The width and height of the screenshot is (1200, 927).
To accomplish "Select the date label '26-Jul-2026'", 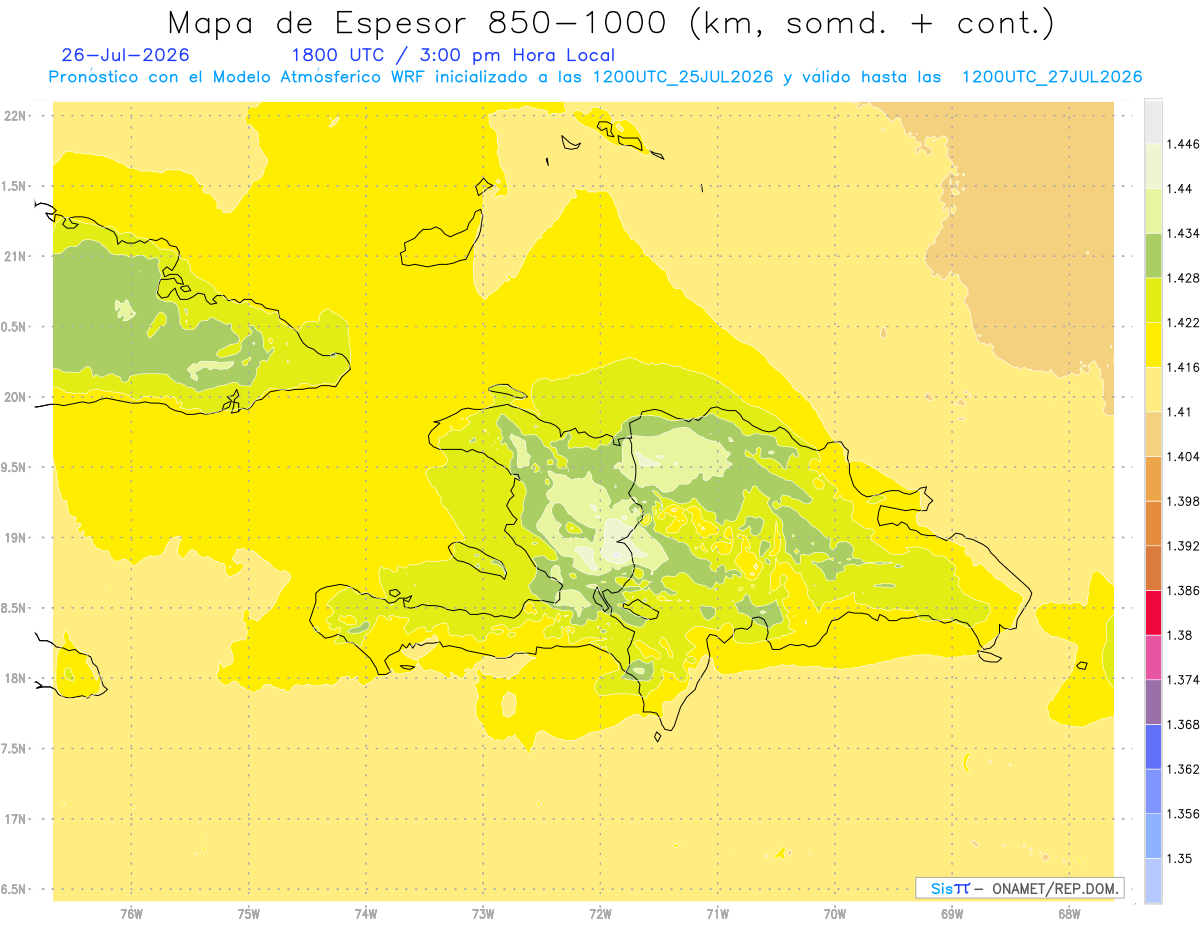I will [125, 55].
